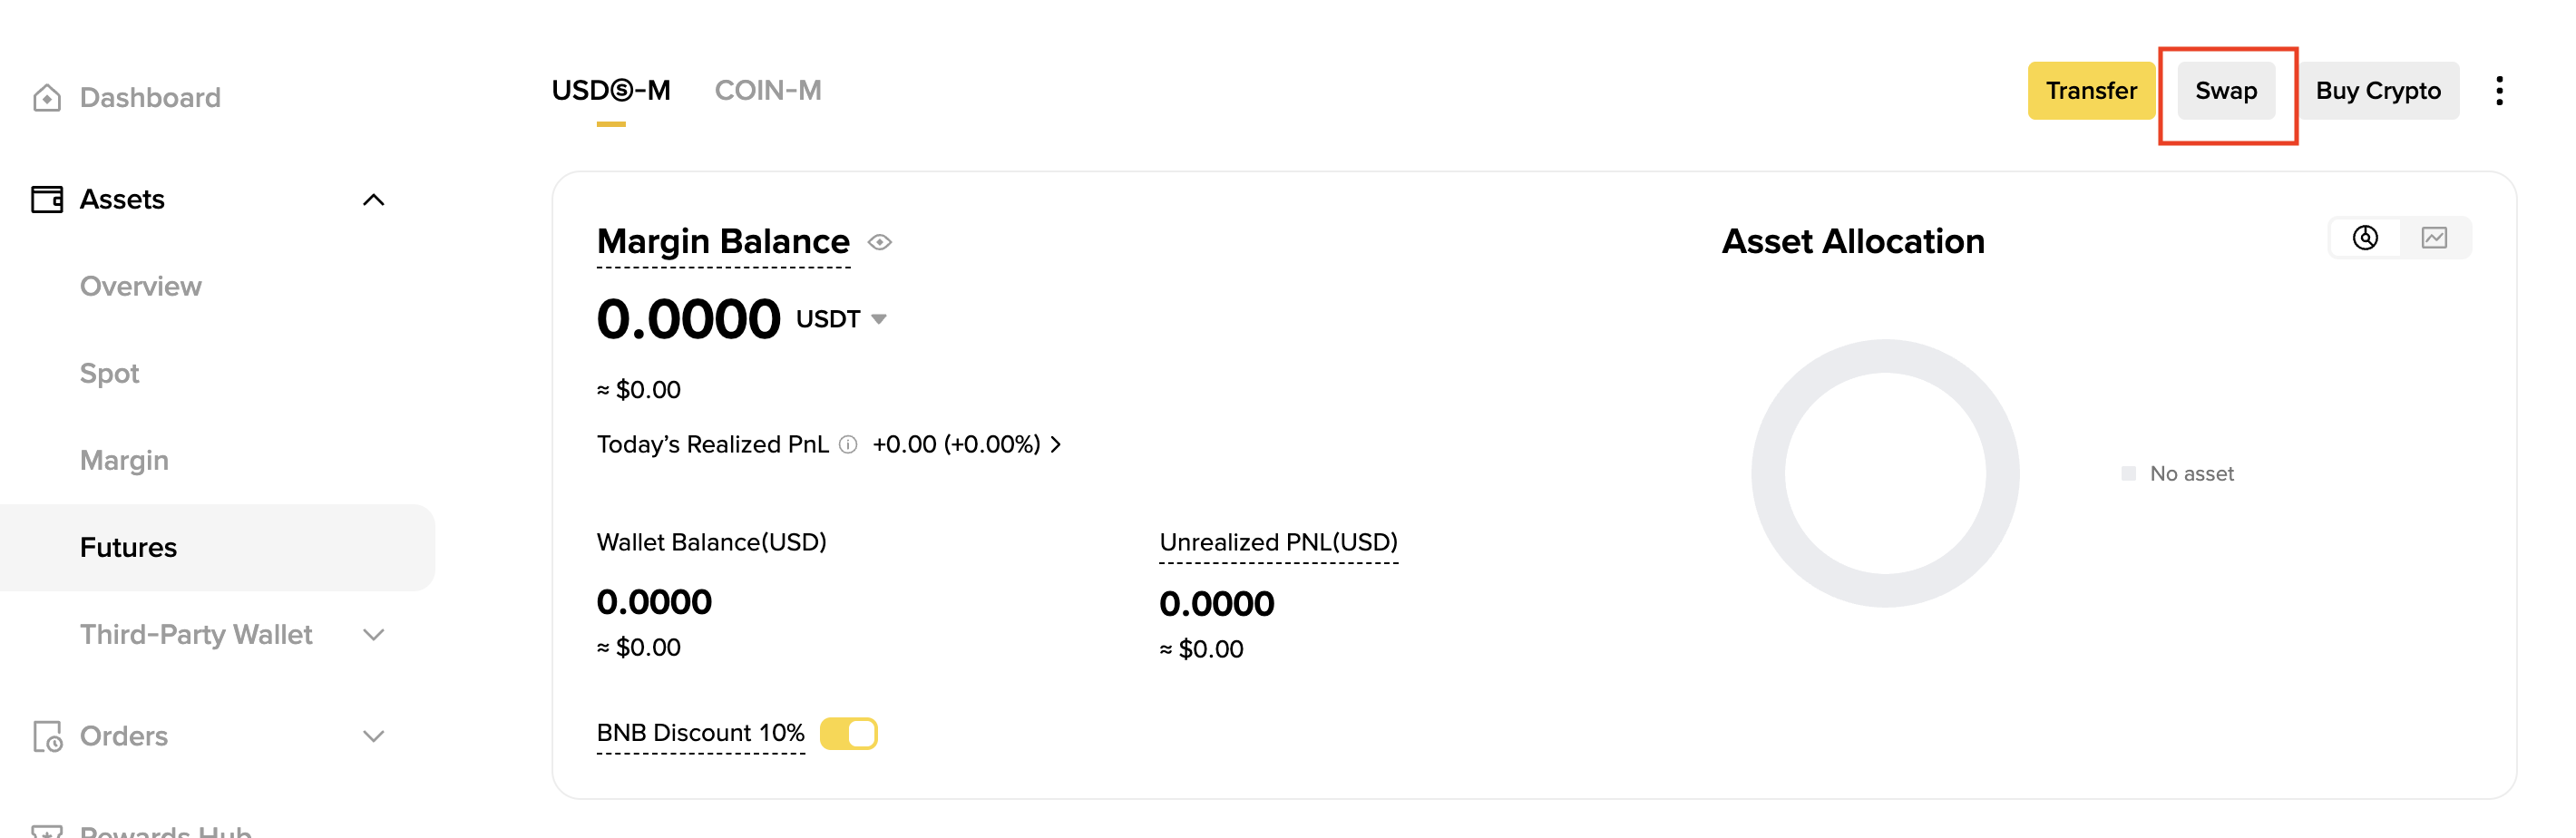Switch to pie chart allocation view

pyautogui.click(x=2364, y=238)
